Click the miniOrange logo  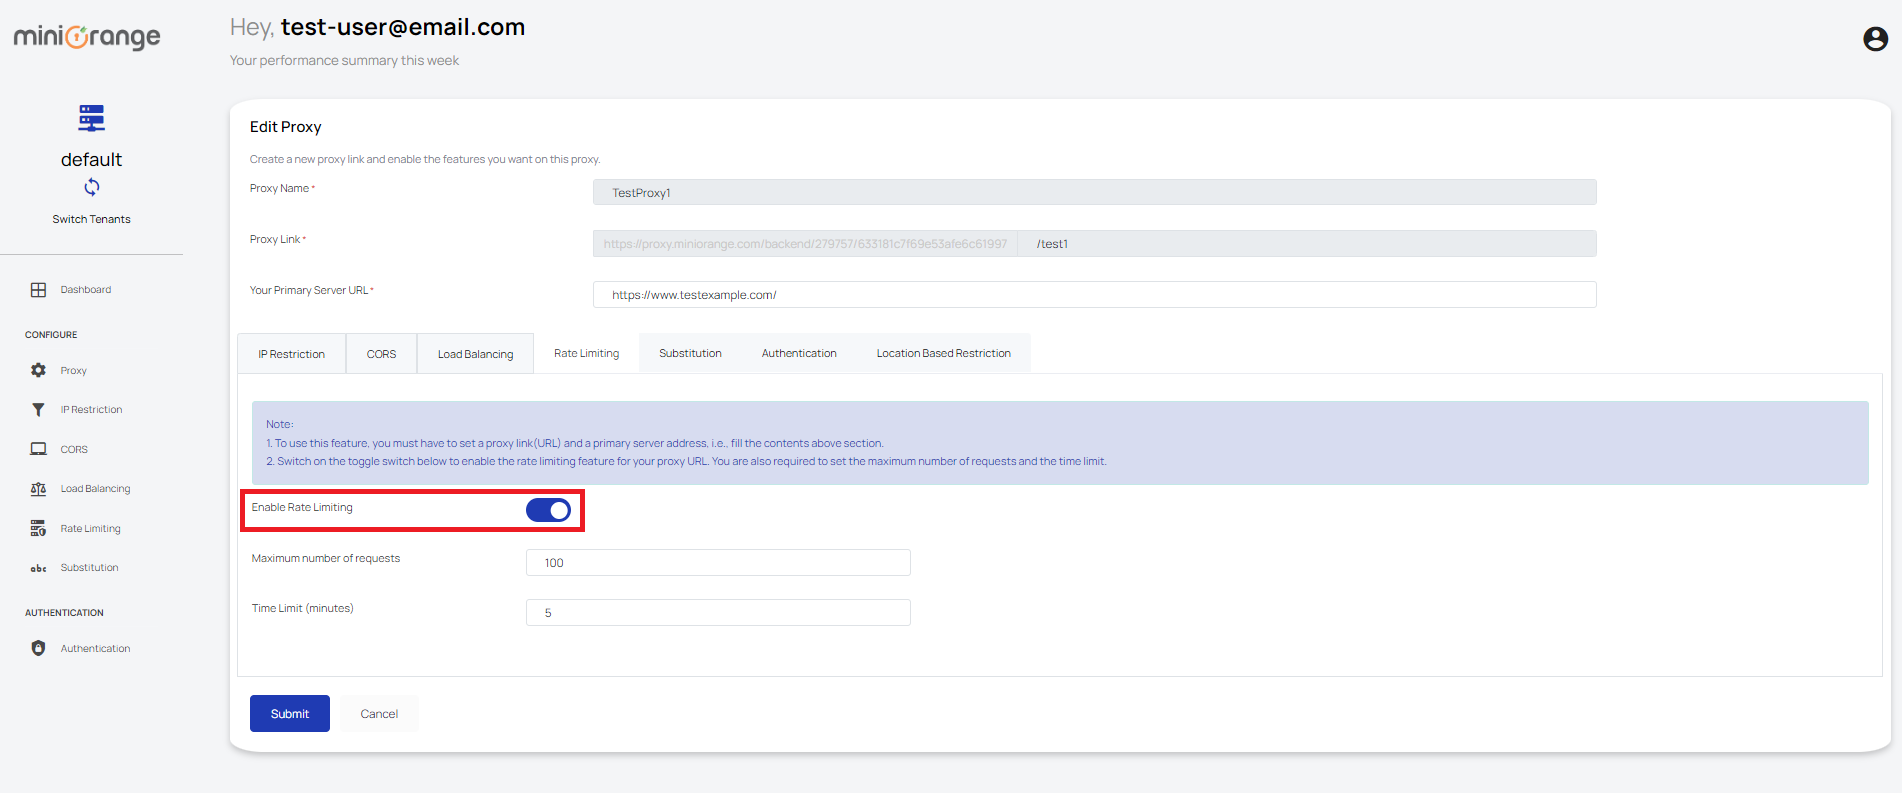87,37
